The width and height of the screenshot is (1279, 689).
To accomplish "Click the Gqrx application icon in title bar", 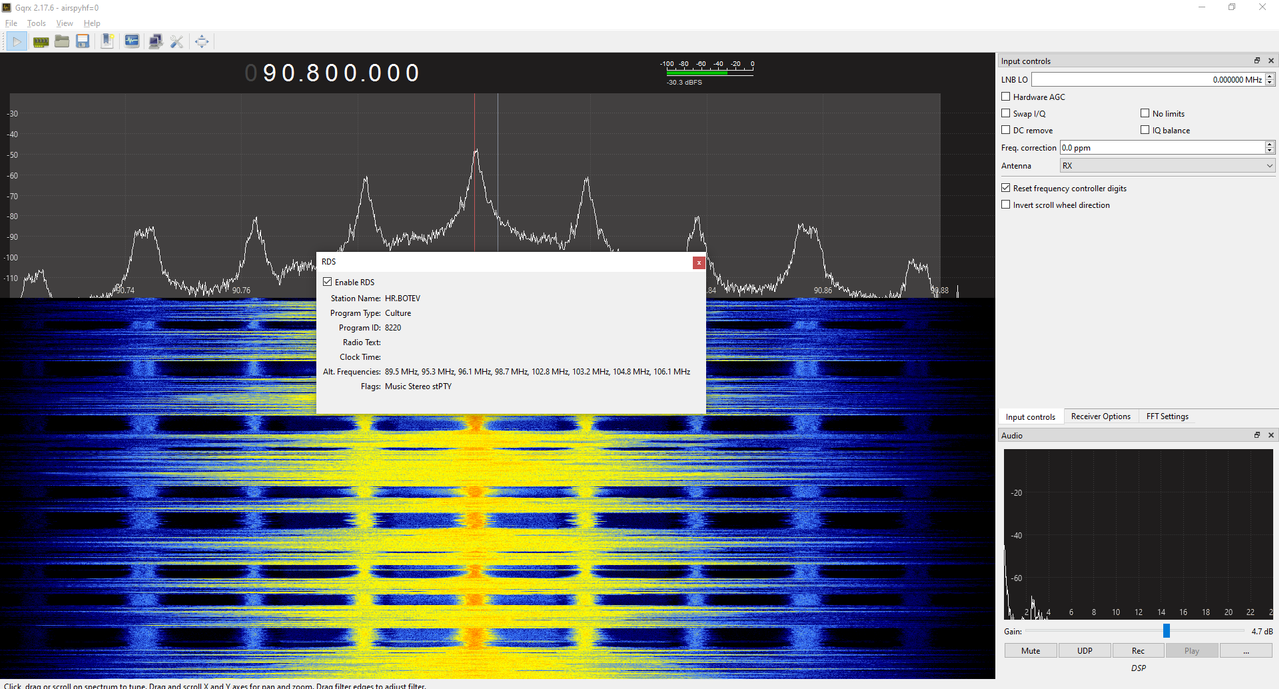I will (x=7, y=7).
